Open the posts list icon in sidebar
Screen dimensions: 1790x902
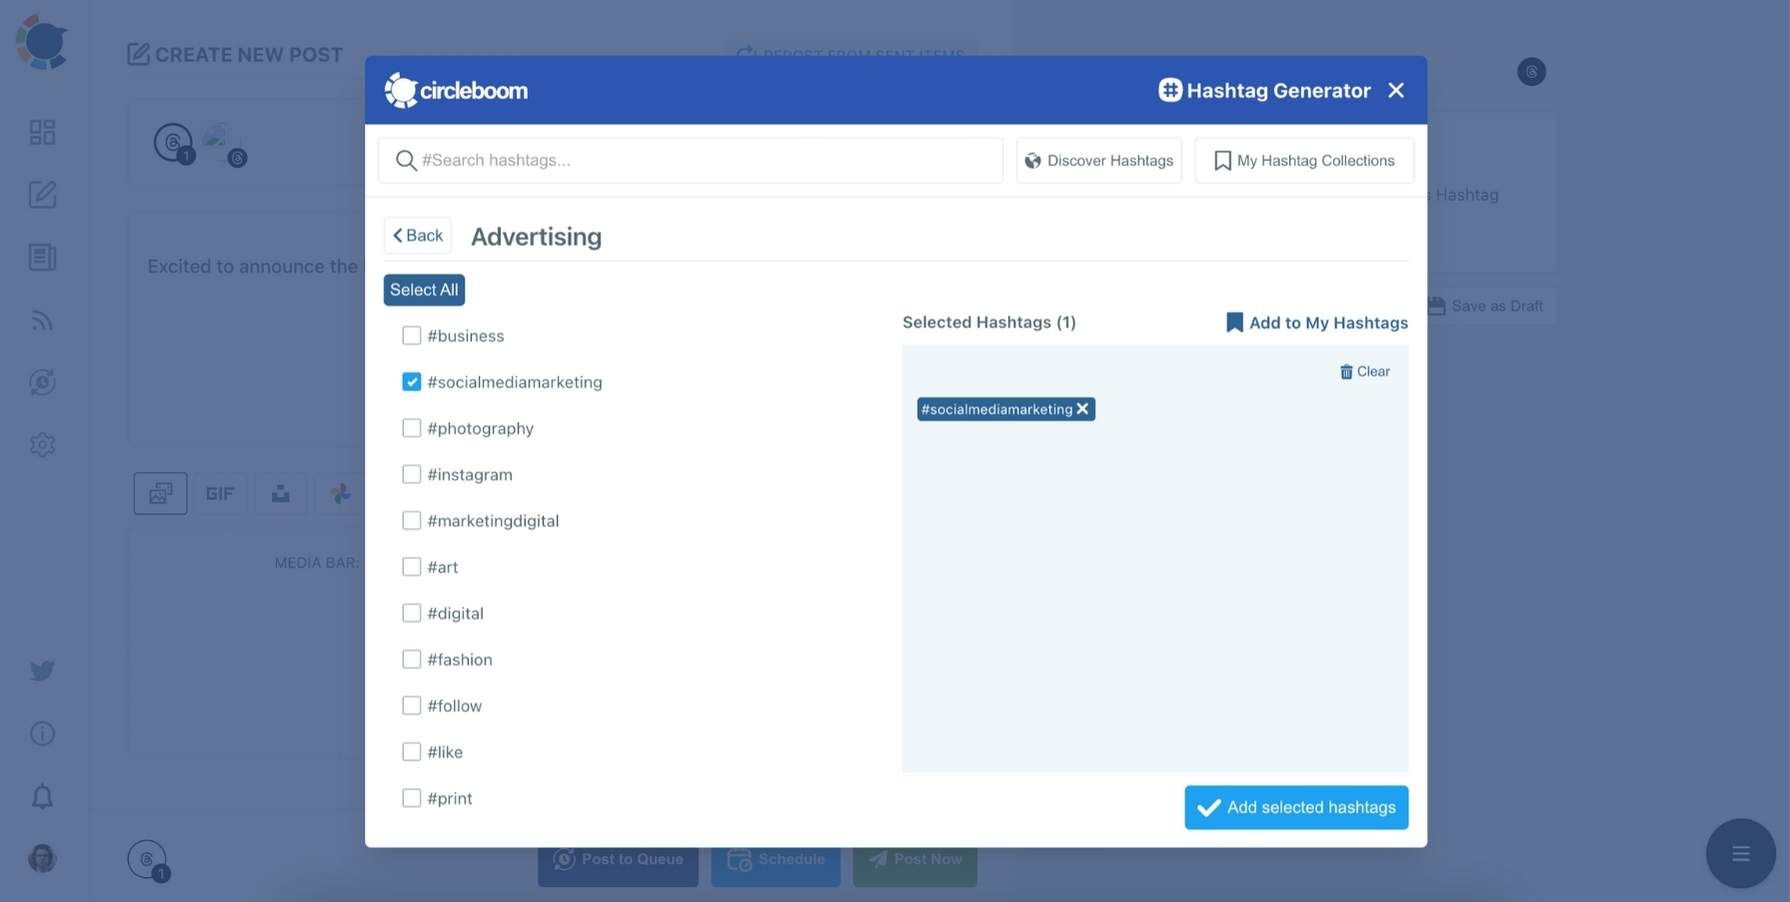coord(42,257)
